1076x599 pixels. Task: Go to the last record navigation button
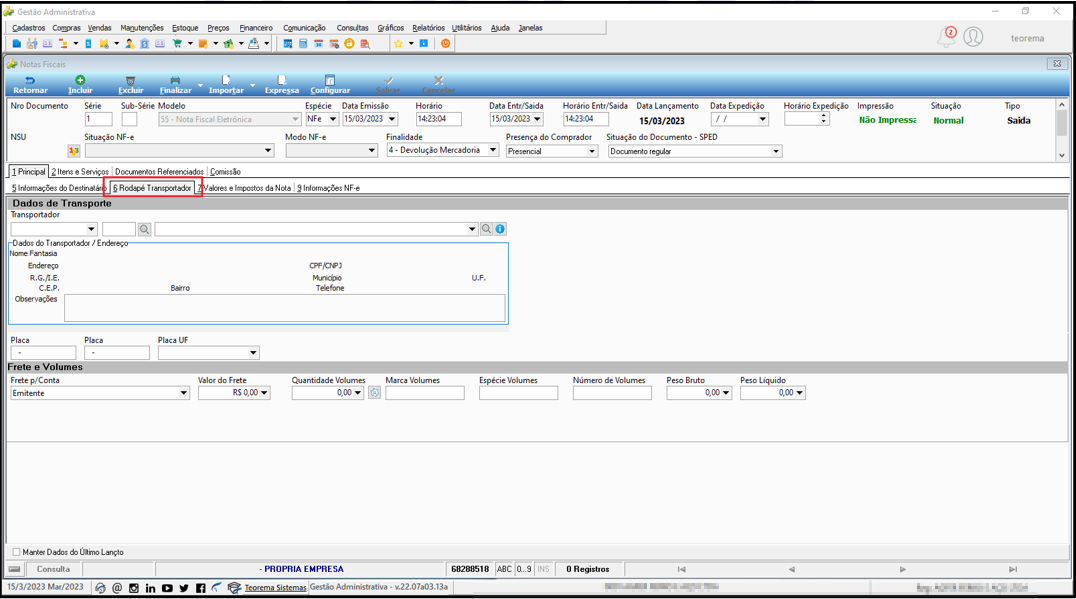[1013, 569]
